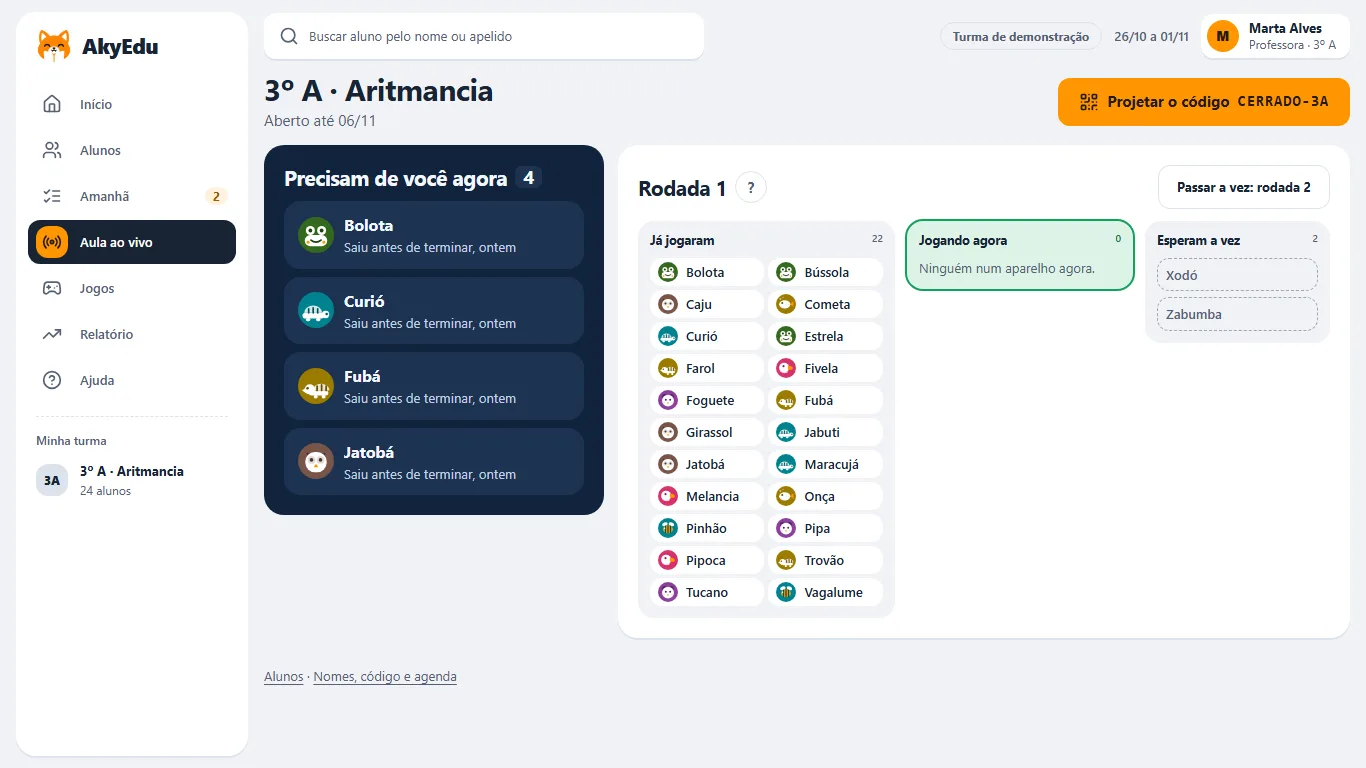Click the Aberto até 06/11 text
The width and height of the screenshot is (1366, 768).
320,121
